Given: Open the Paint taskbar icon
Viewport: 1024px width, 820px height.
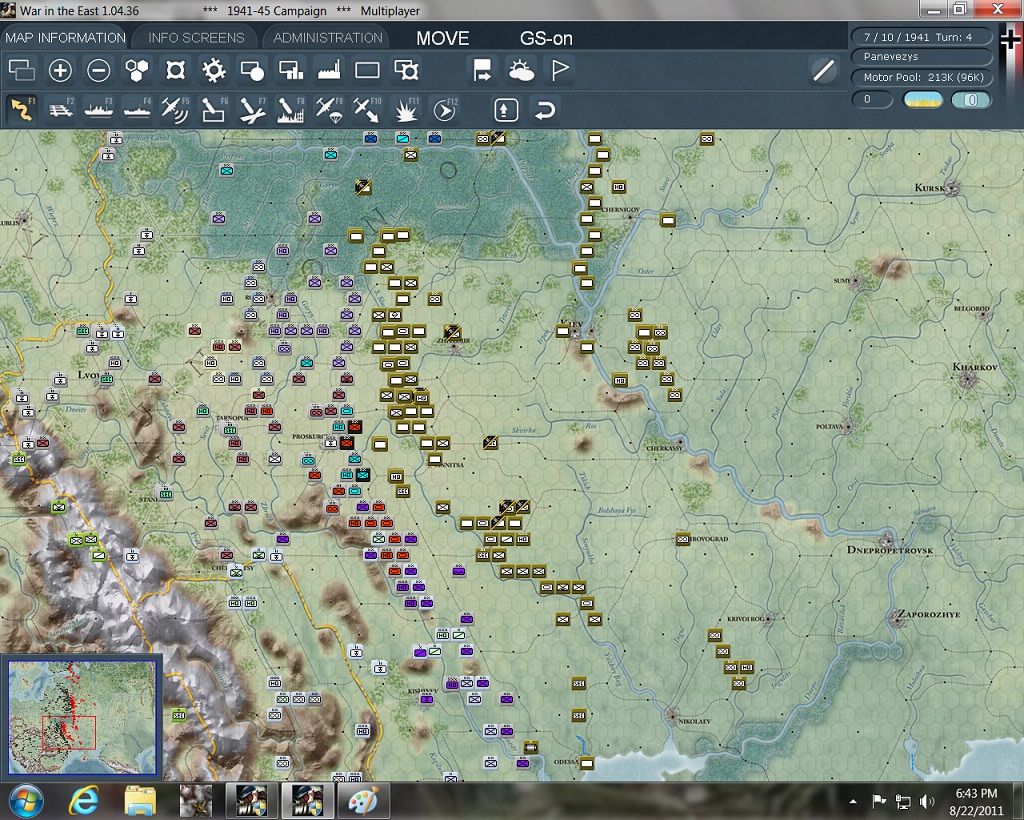Looking at the screenshot, I should click(362, 801).
